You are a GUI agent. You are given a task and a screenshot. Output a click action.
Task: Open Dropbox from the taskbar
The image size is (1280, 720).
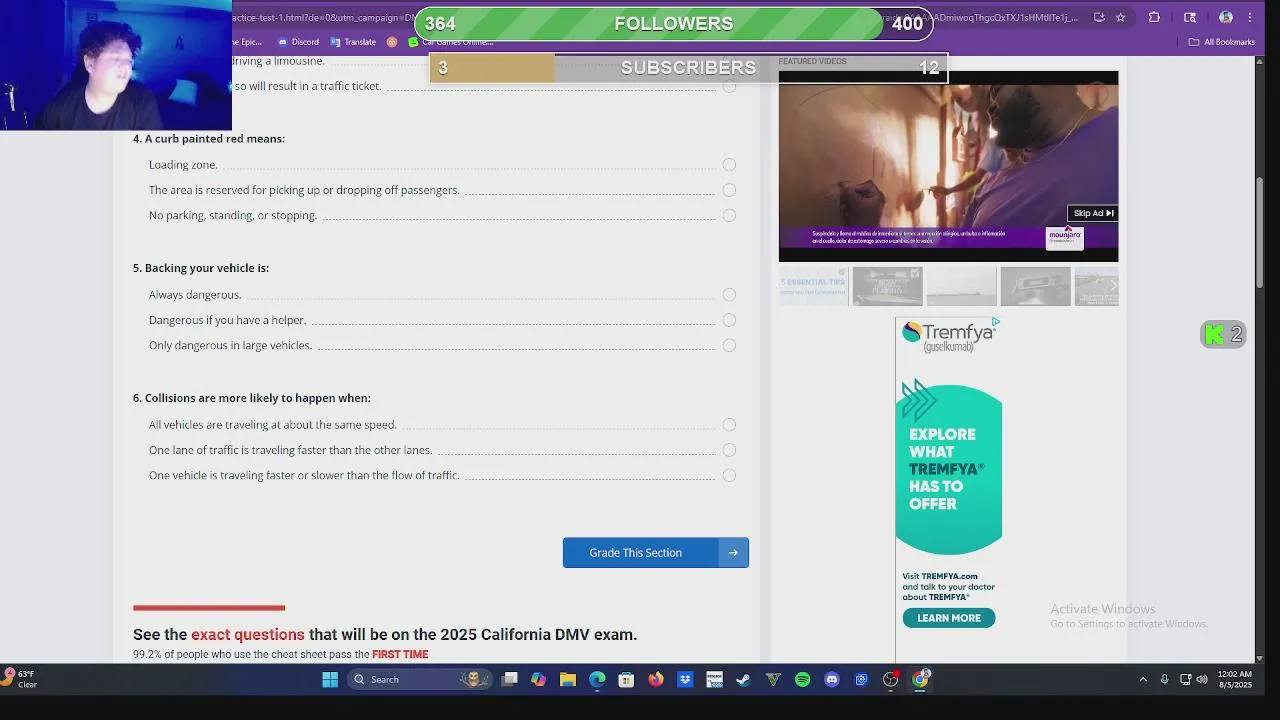coord(685,680)
